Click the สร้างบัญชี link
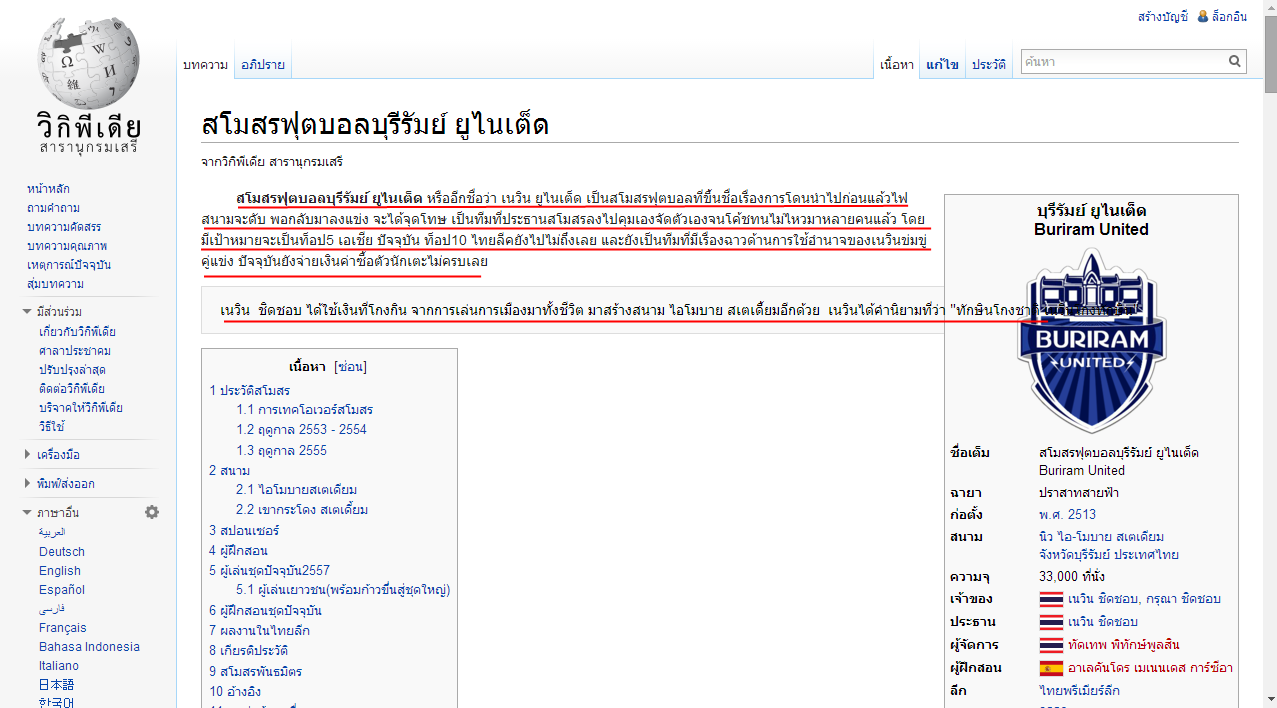This screenshot has height=708, width=1277. point(1163,17)
